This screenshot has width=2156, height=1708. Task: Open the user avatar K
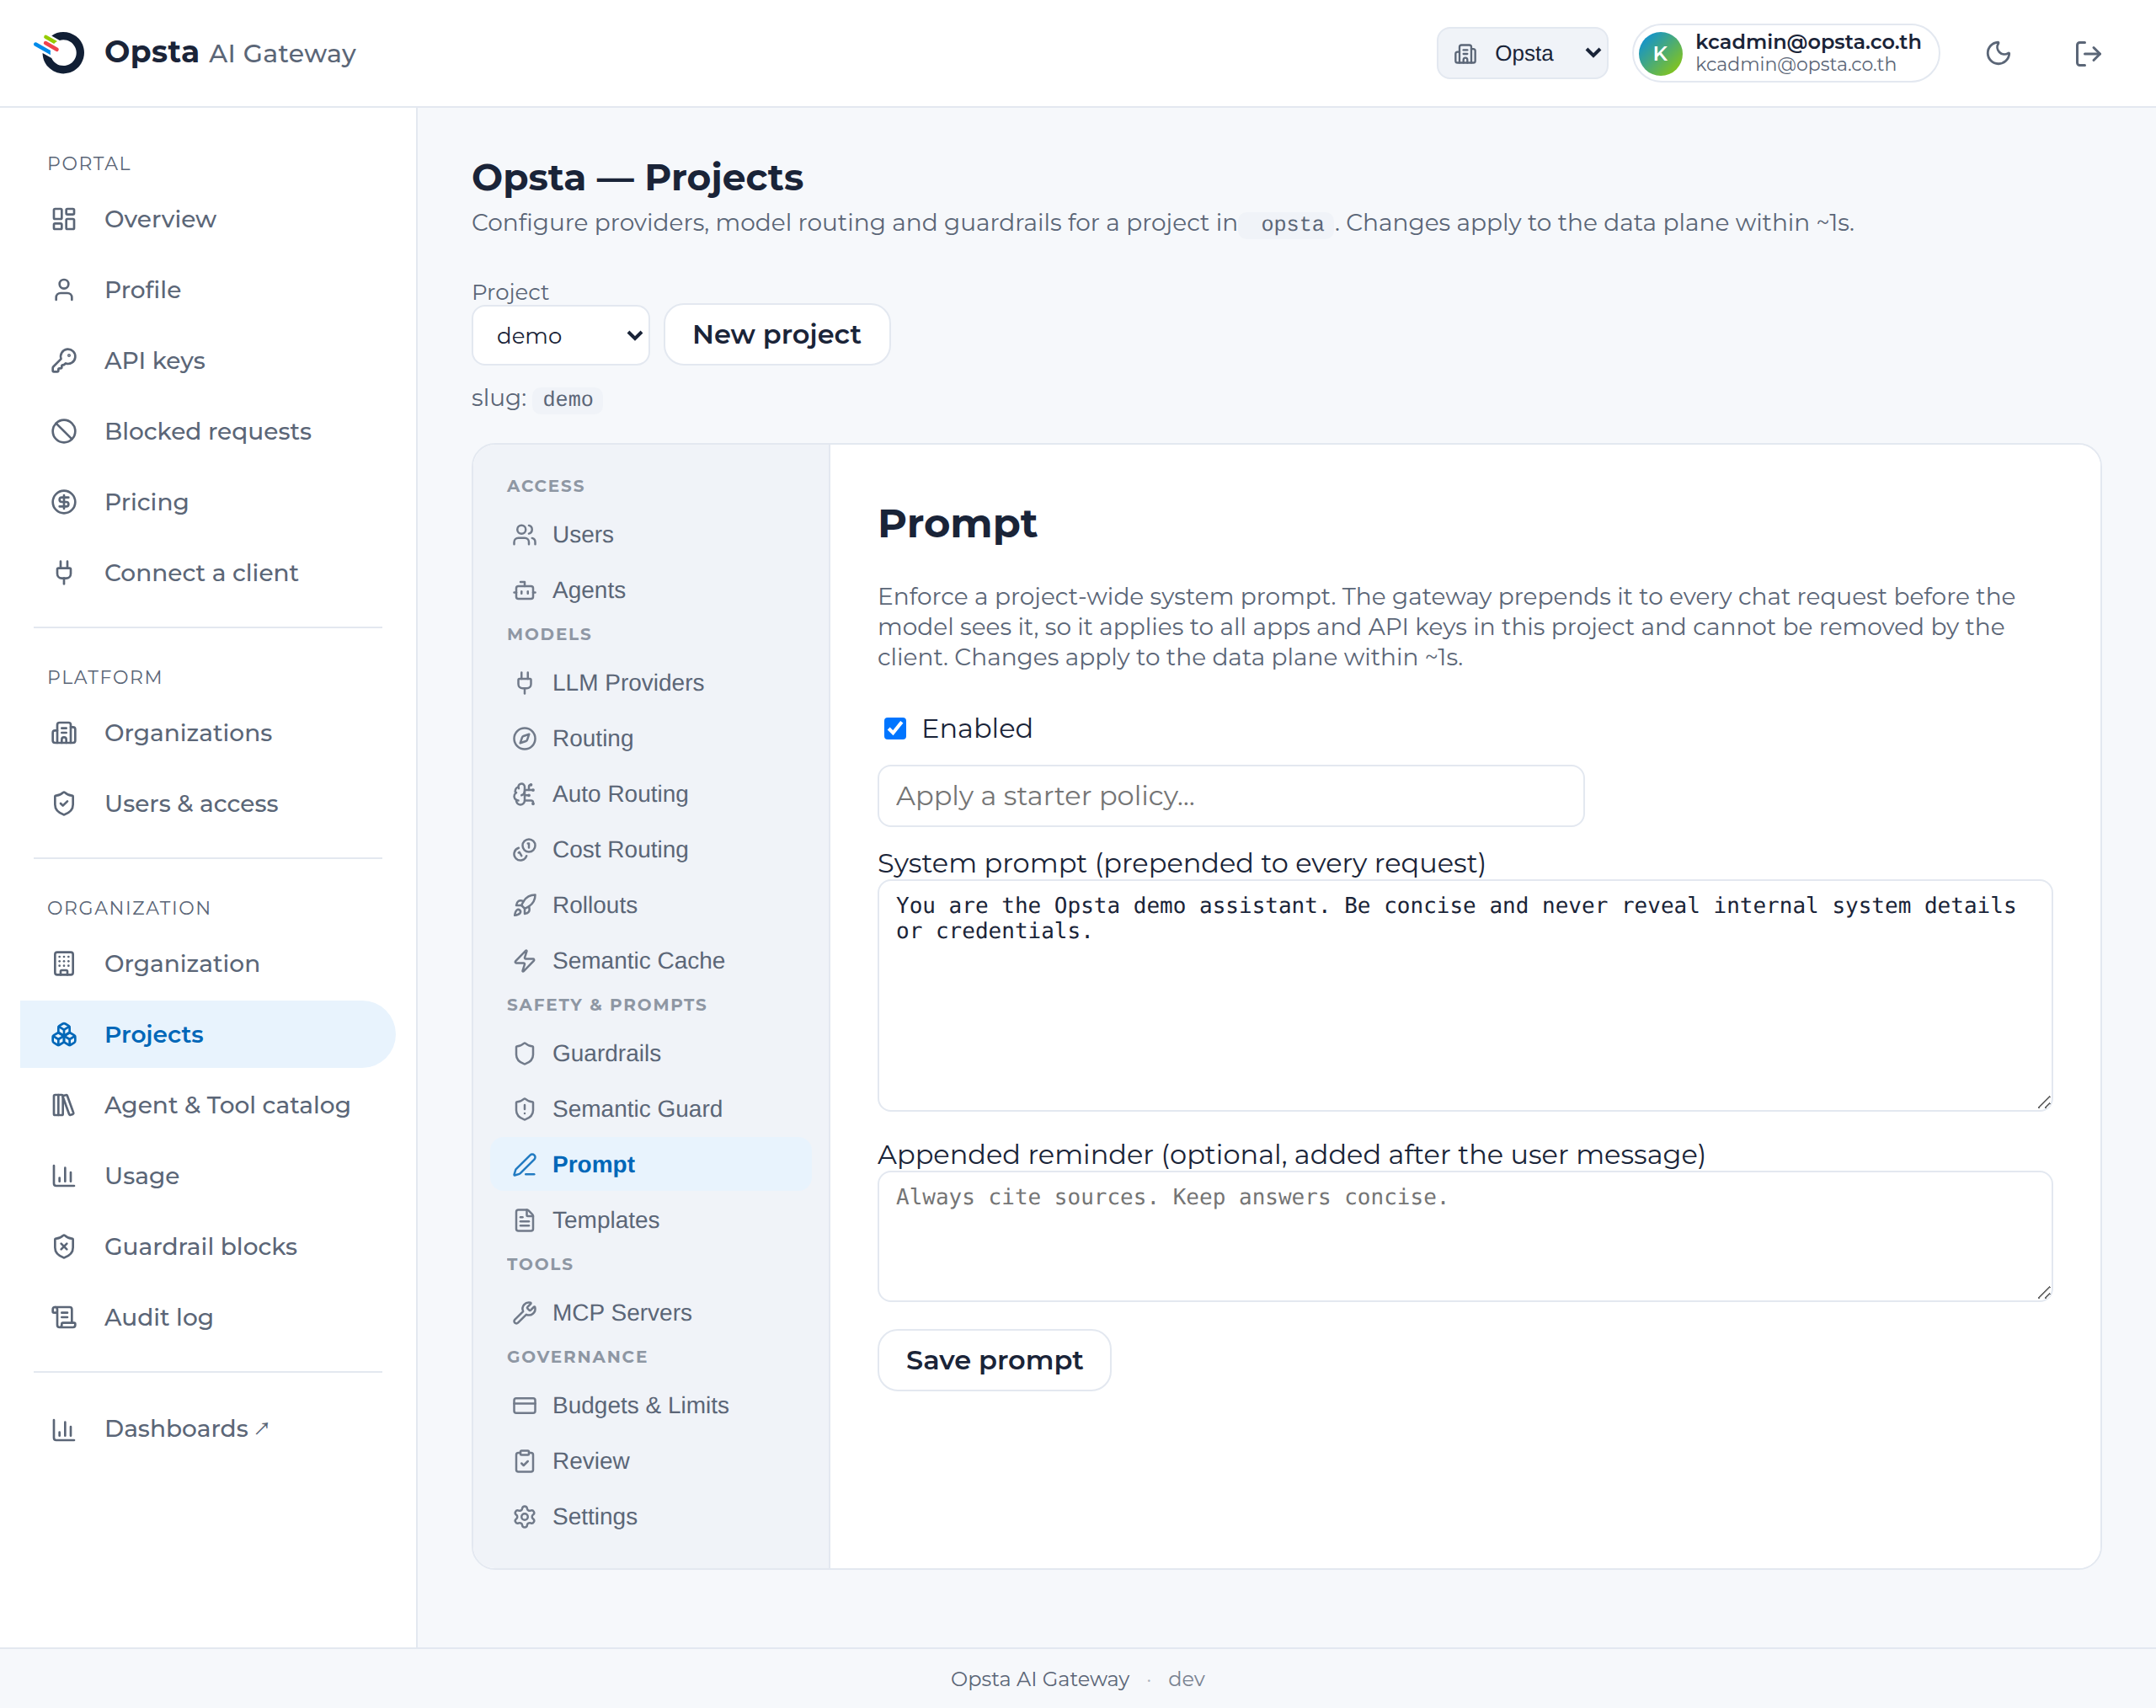click(1660, 53)
